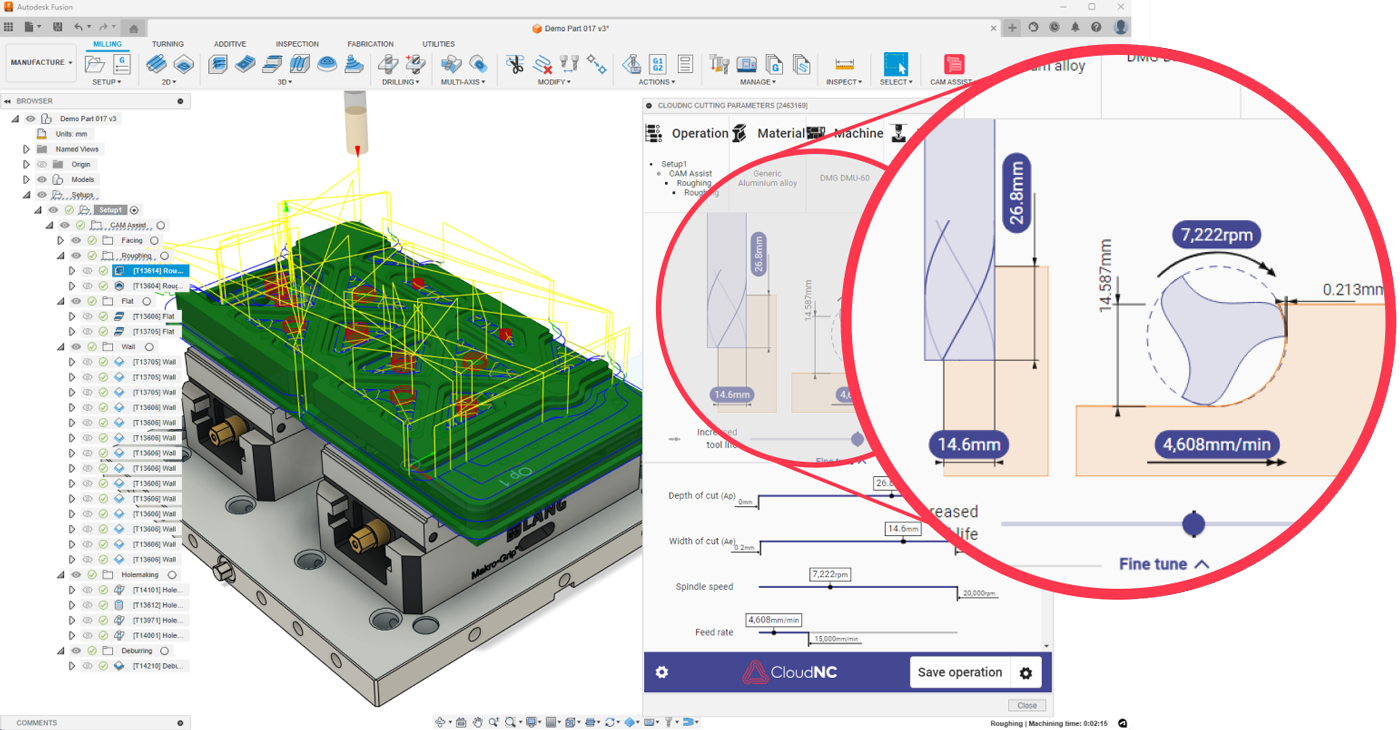Toggle visibility eye for Deburring folder
This screenshot has height=730, width=1400.
(x=76, y=651)
